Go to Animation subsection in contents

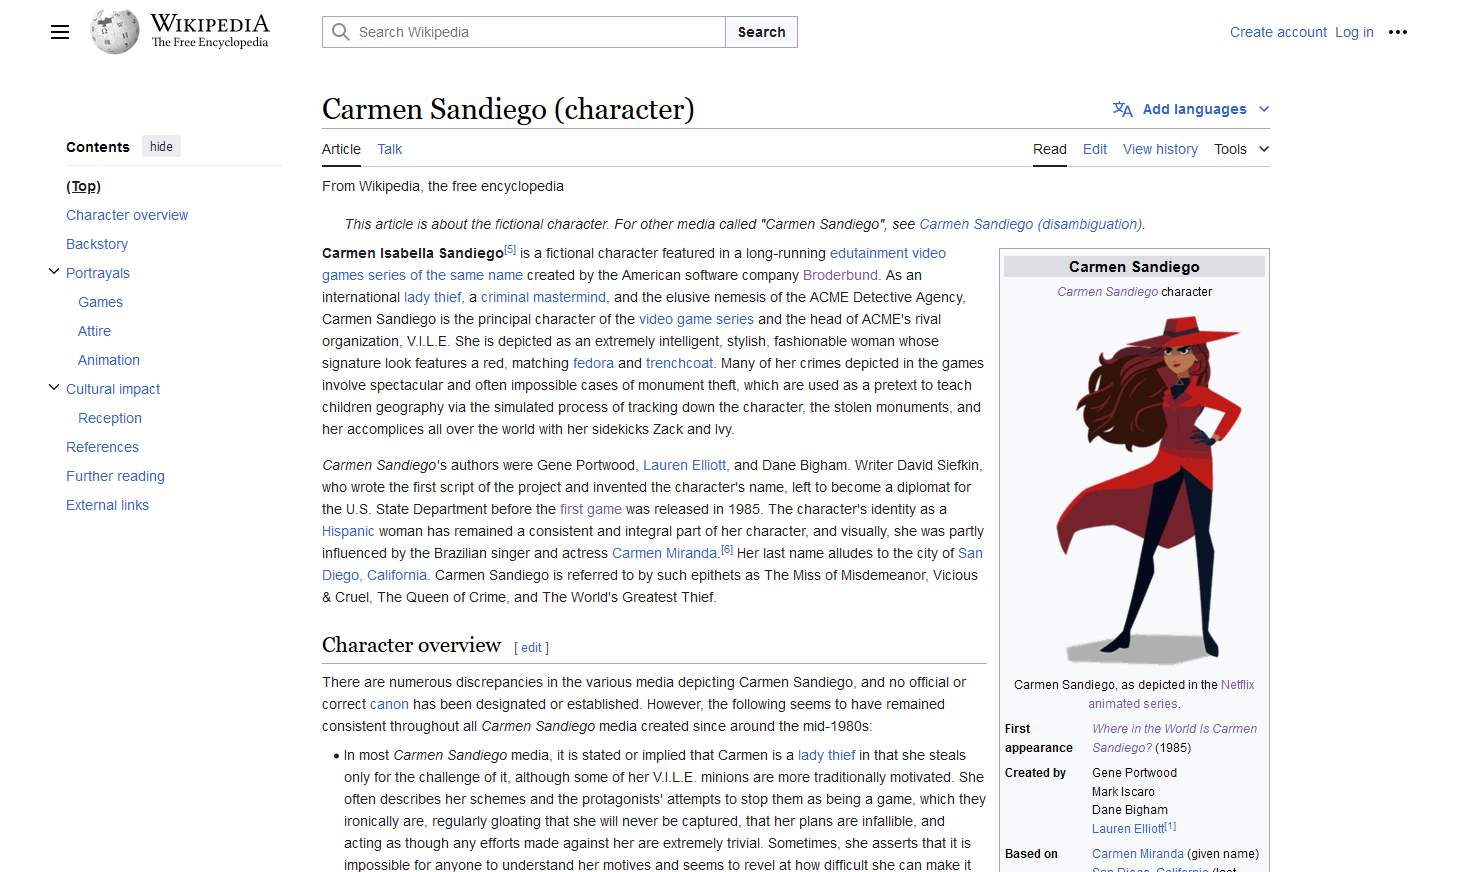coord(109,360)
